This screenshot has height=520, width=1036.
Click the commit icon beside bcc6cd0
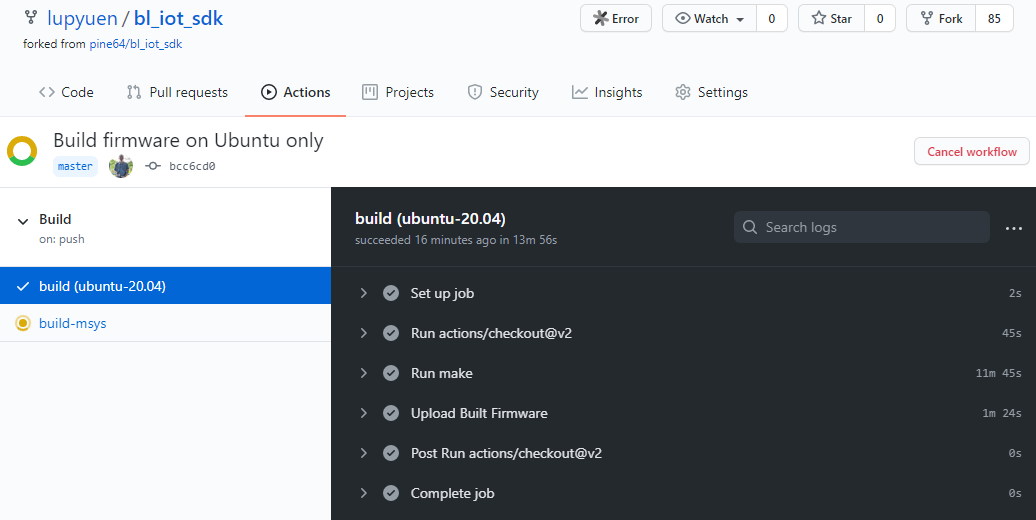tap(153, 167)
